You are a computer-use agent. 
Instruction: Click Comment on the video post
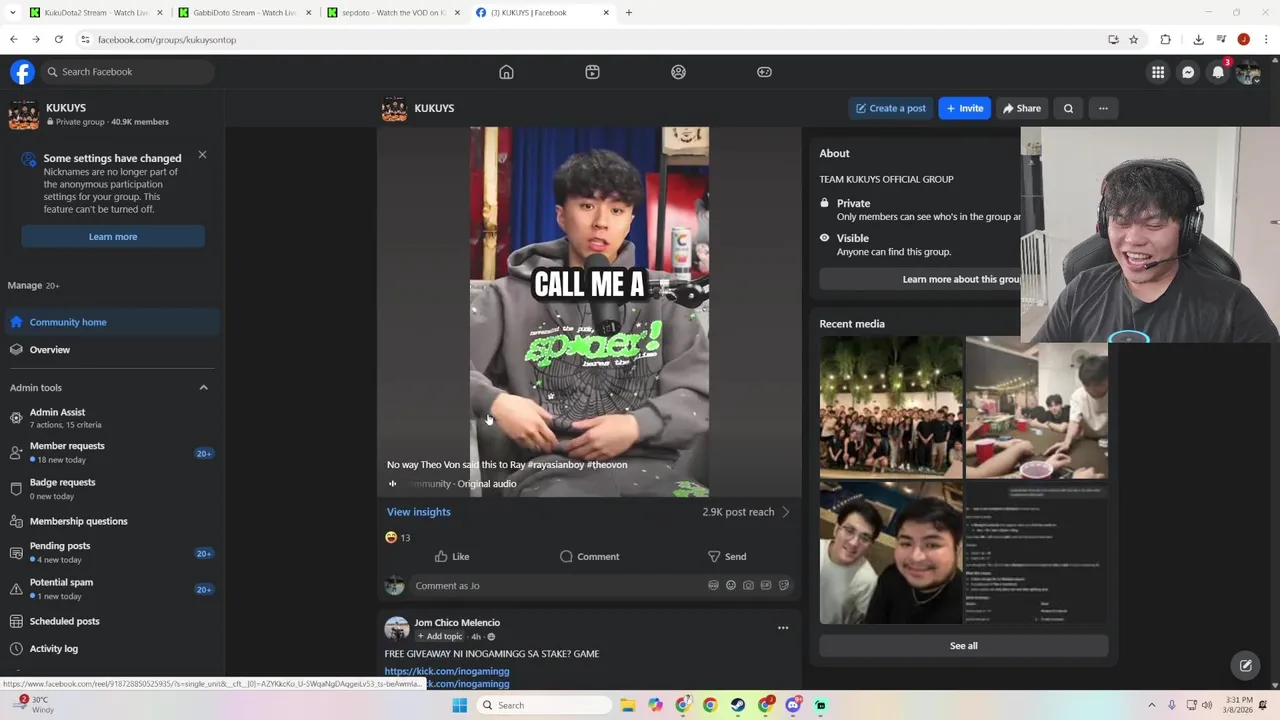click(x=589, y=556)
